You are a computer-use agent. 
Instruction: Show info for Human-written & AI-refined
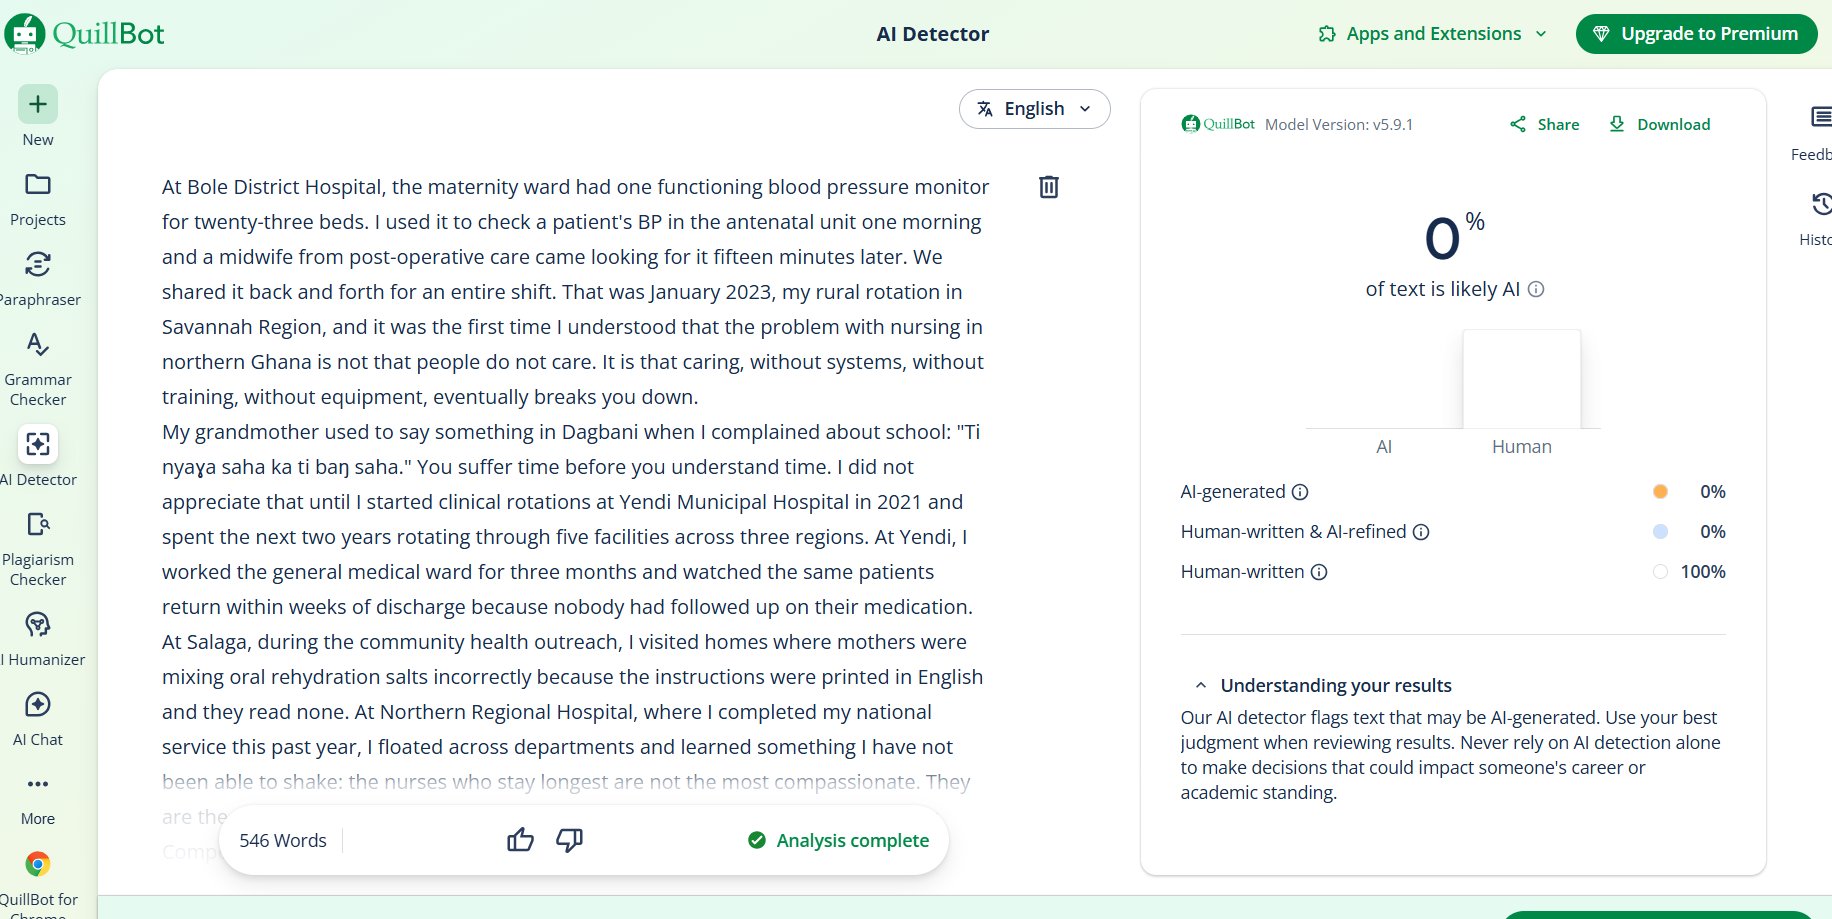coord(1421,532)
